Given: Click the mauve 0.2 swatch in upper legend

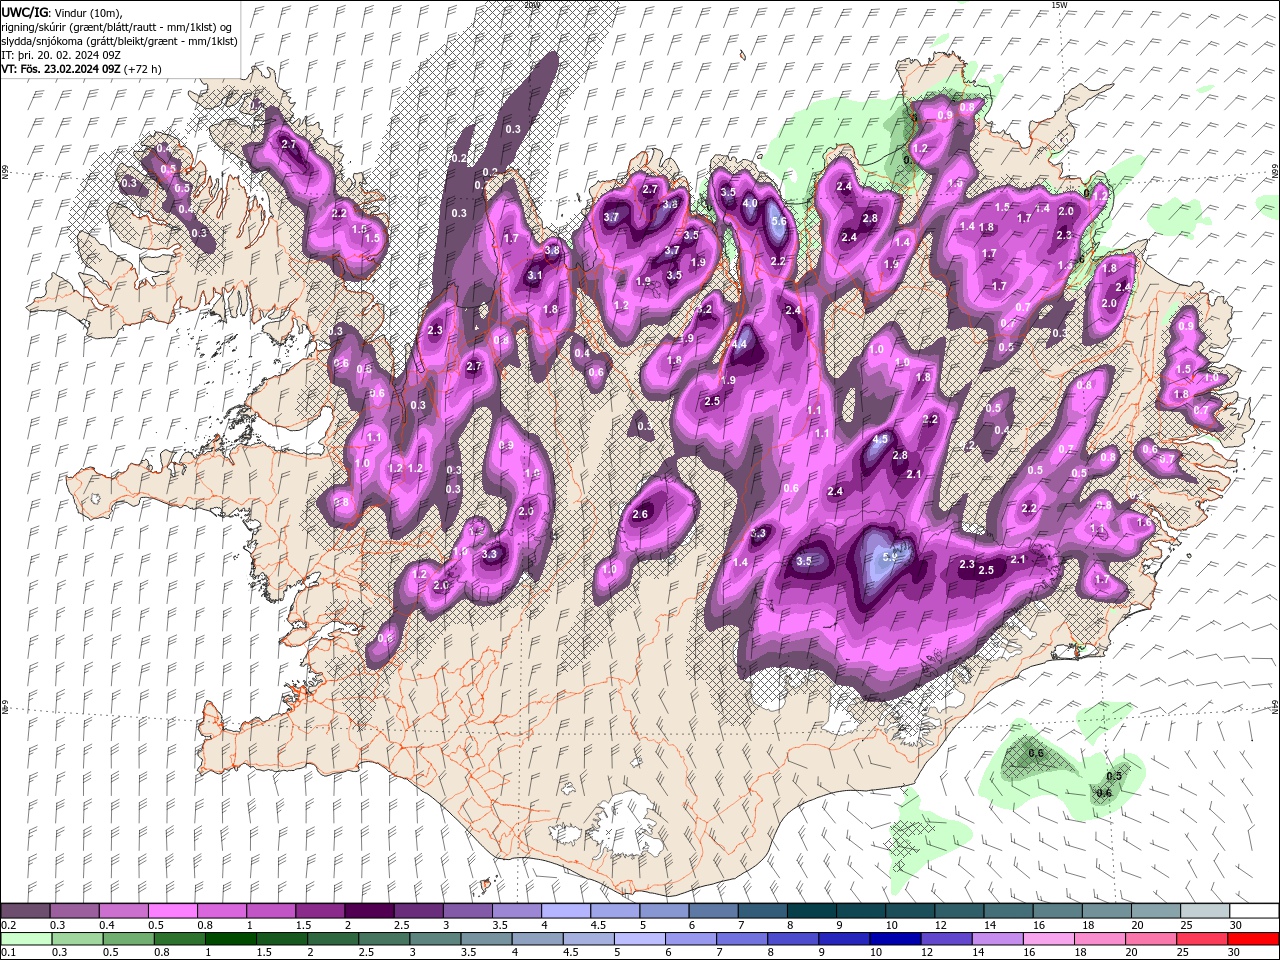Looking at the screenshot, I should click(26, 911).
